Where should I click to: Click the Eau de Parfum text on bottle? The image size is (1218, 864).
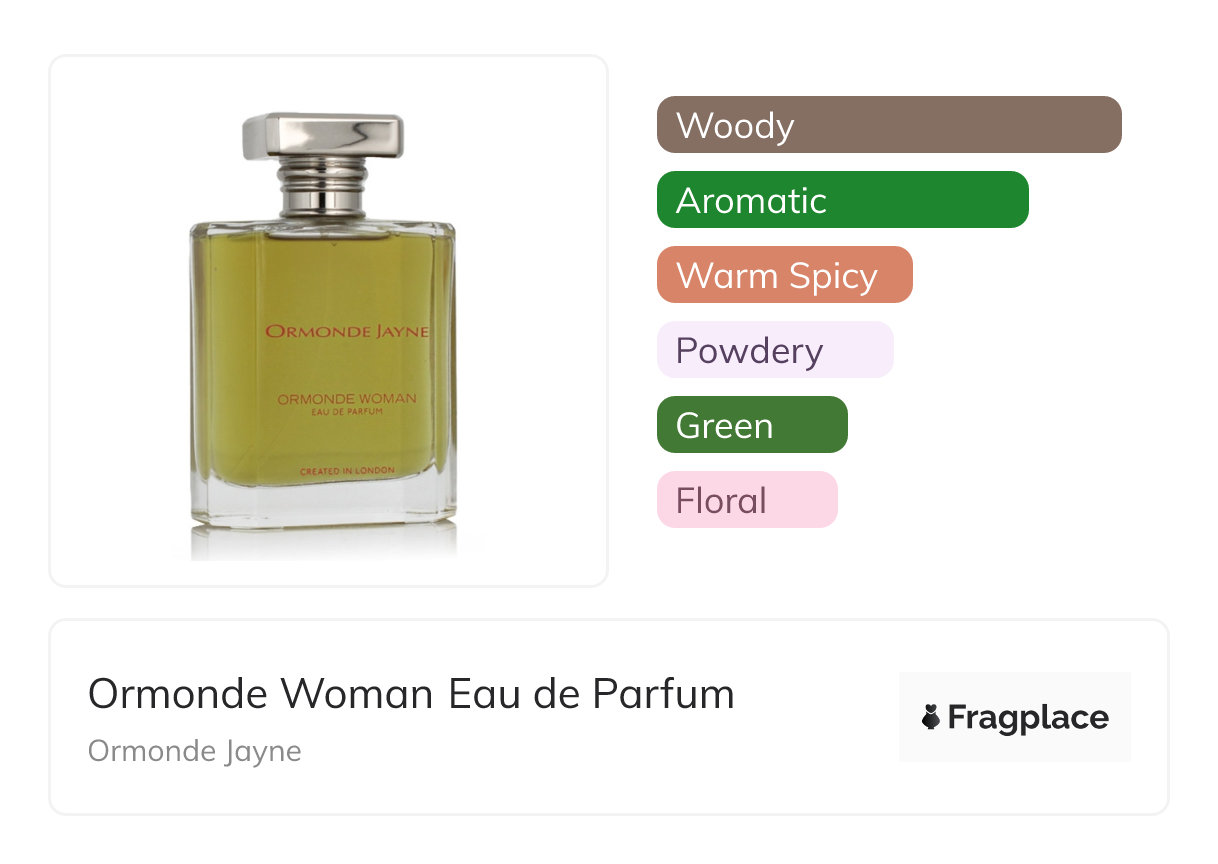(347, 411)
